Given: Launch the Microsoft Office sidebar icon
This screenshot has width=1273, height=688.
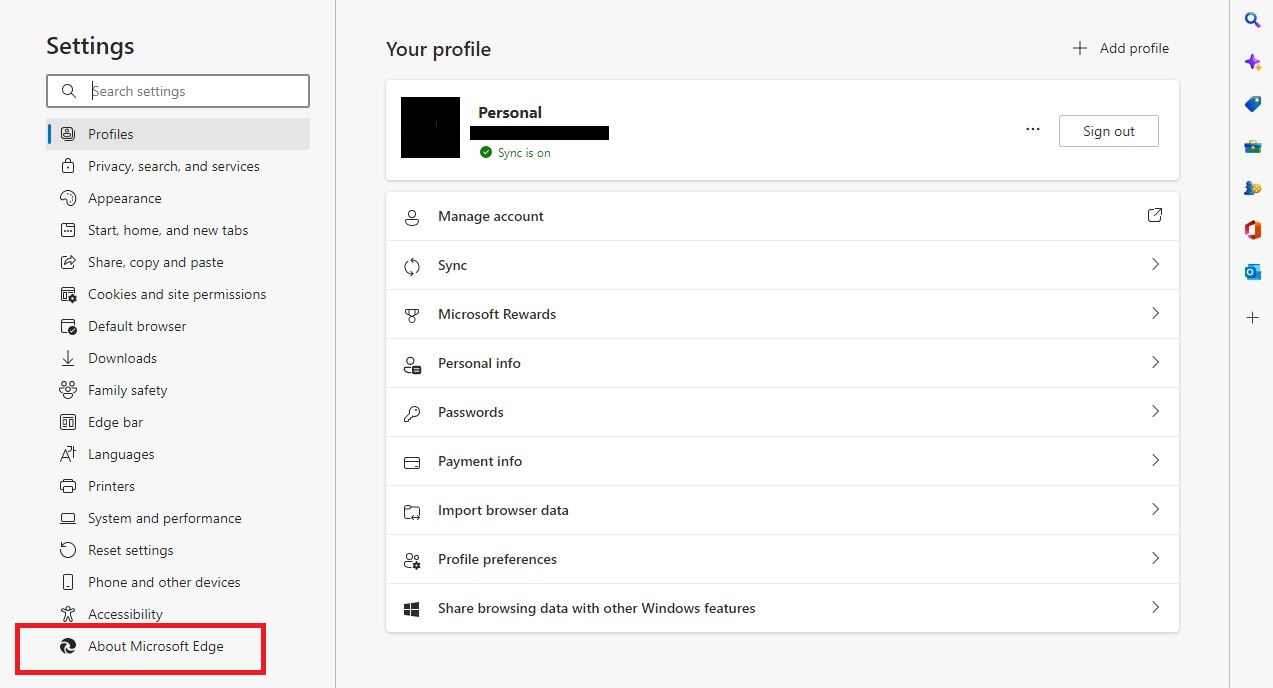Looking at the screenshot, I should [x=1252, y=230].
